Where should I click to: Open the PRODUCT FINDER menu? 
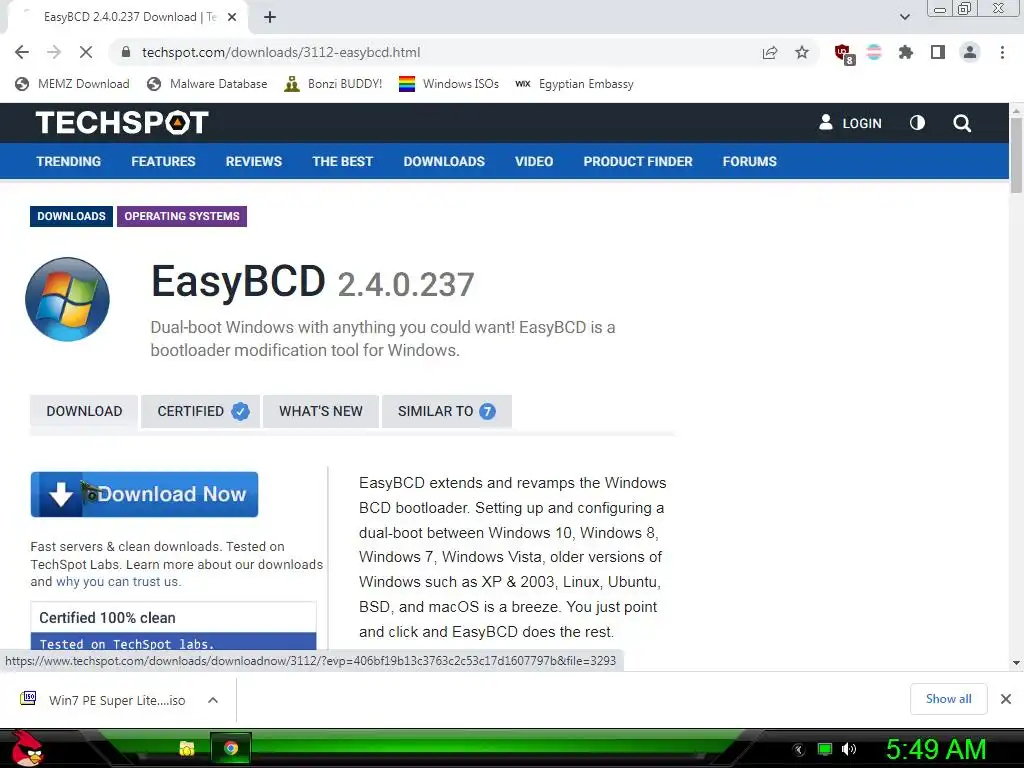[x=638, y=161]
